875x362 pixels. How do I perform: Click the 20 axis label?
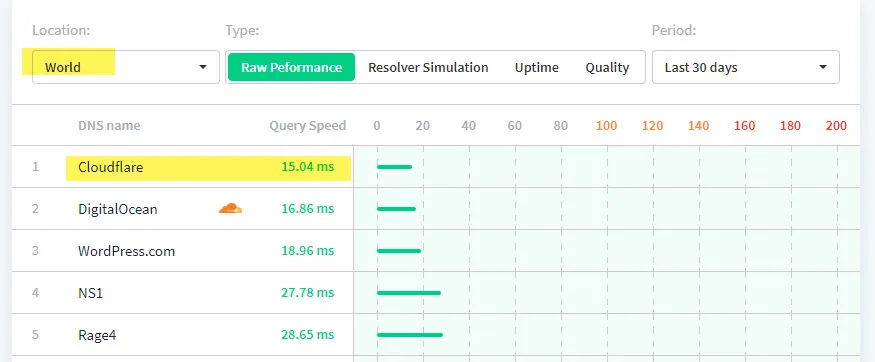click(422, 126)
